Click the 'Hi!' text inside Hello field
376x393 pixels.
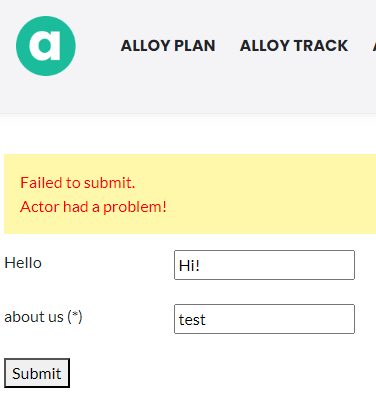(x=189, y=266)
